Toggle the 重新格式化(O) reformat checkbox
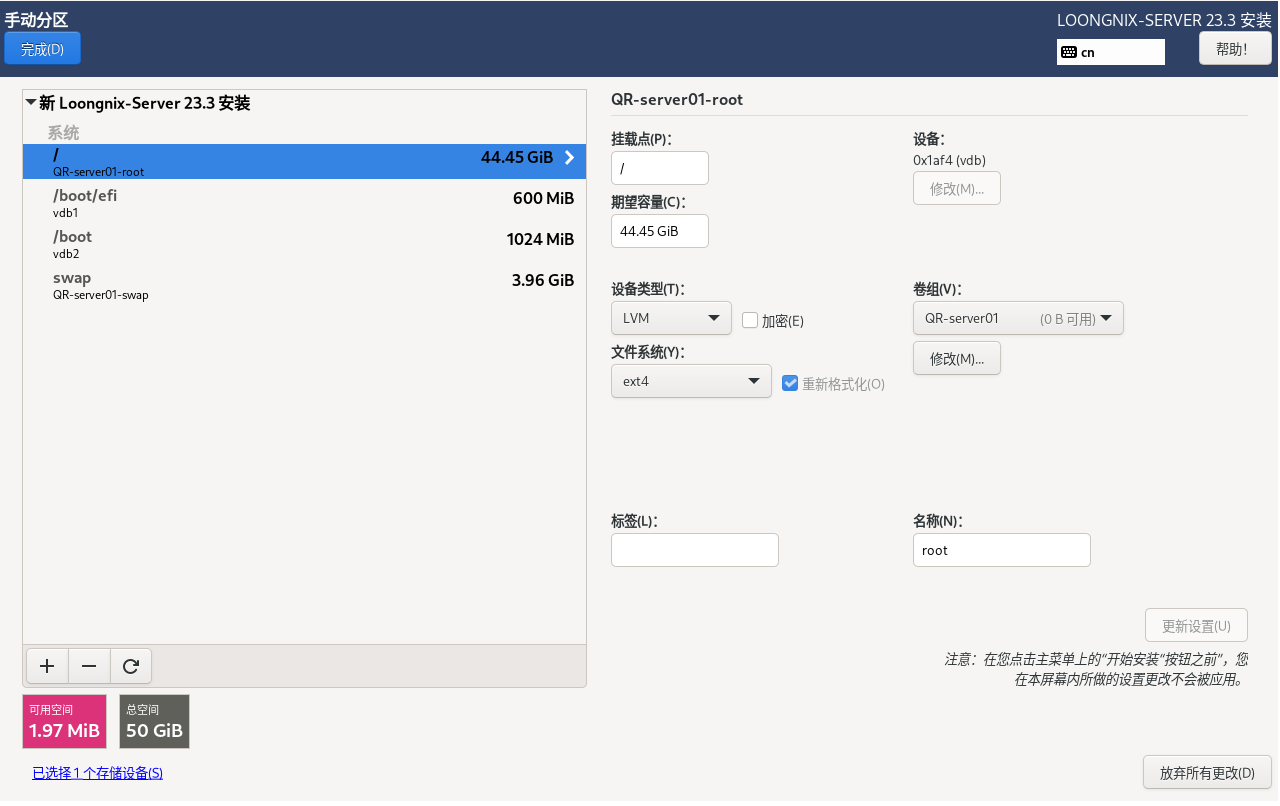 (x=790, y=383)
